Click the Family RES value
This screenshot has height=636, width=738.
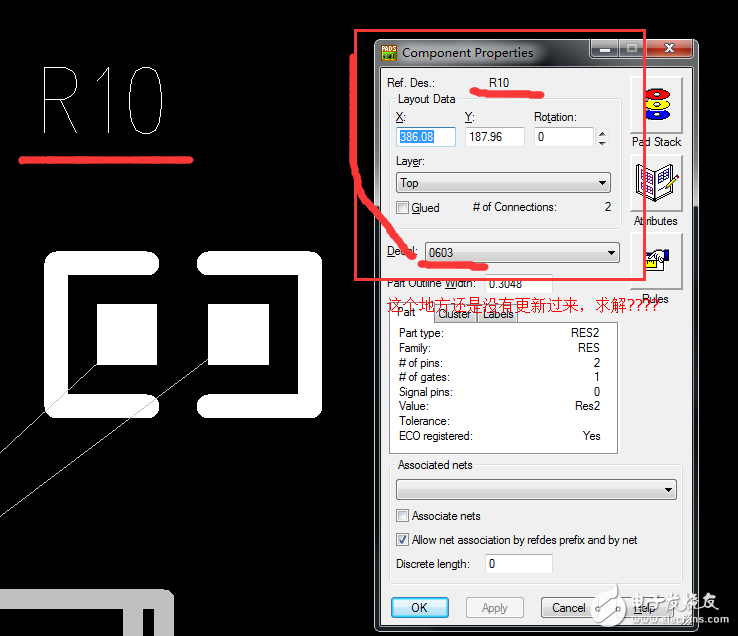click(588, 348)
